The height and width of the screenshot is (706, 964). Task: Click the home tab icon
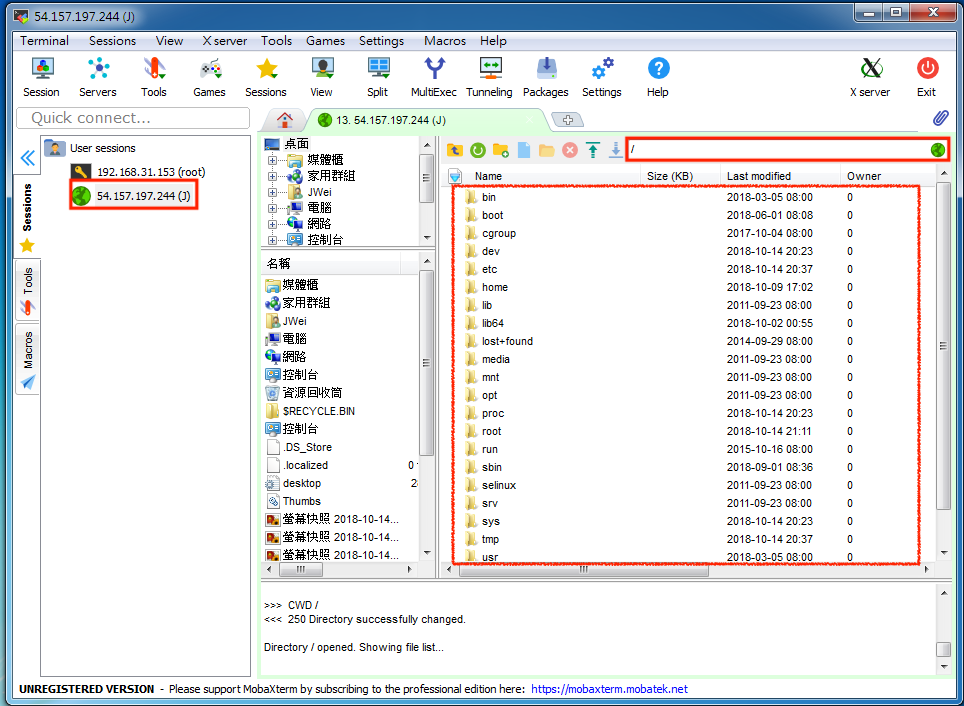point(285,119)
